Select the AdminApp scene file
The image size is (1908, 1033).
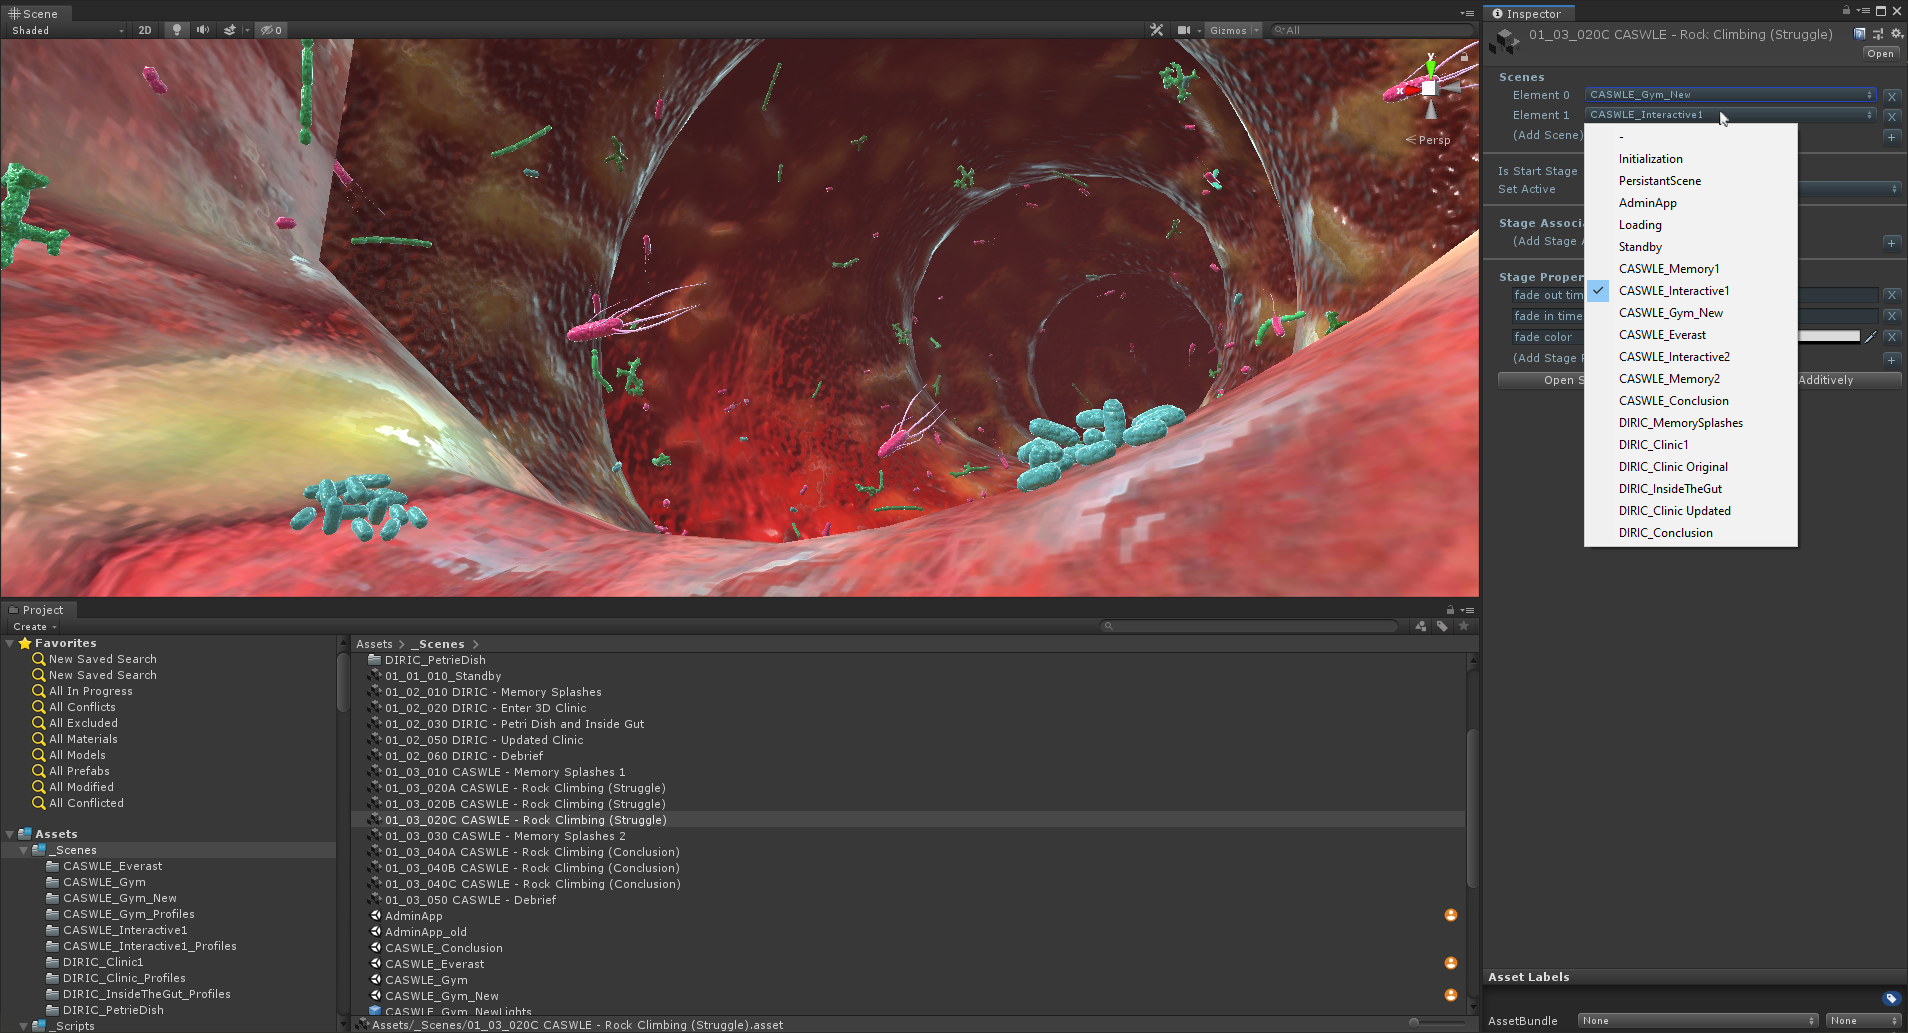[x=413, y=916]
